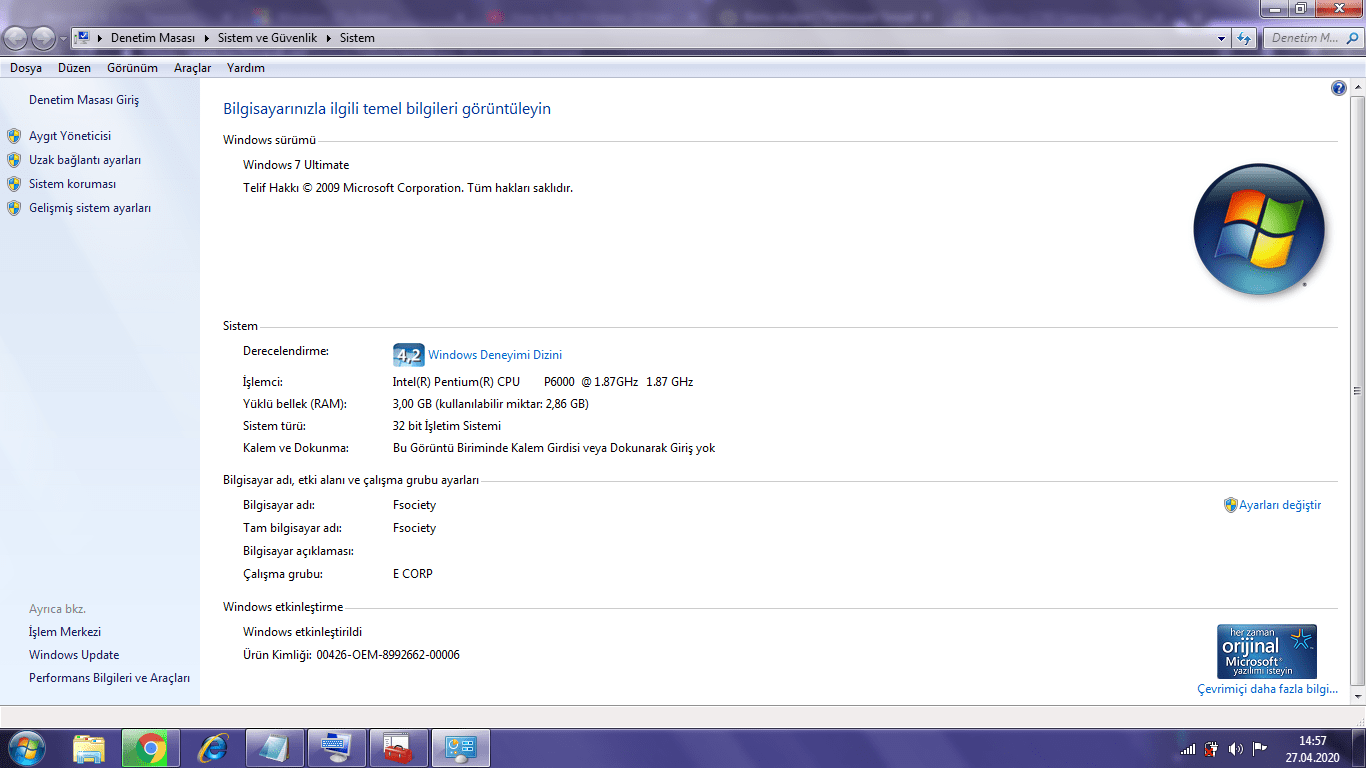Open the Windows Deneyimi Dizini link
Screen dimensions: 1366x768
495,355
